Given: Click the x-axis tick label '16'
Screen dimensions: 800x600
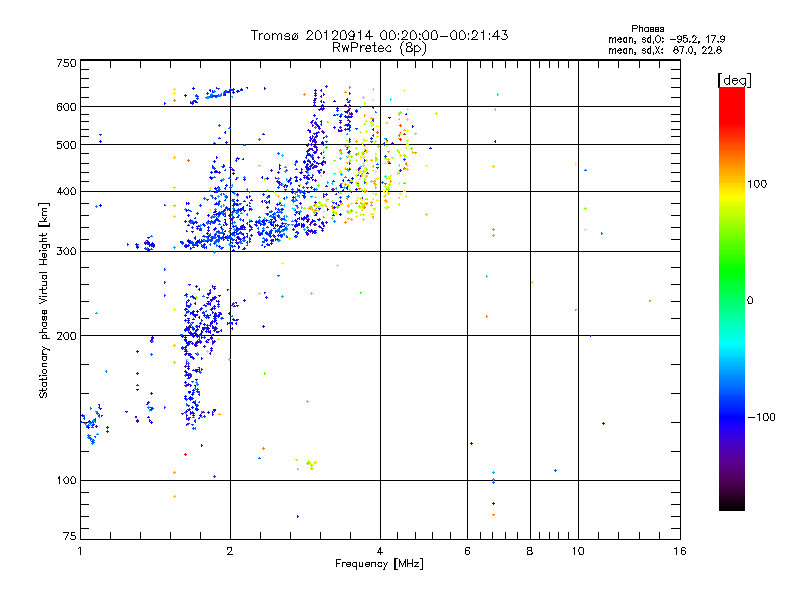Looking at the screenshot, I should pyautogui.click(x=680, y=551).
